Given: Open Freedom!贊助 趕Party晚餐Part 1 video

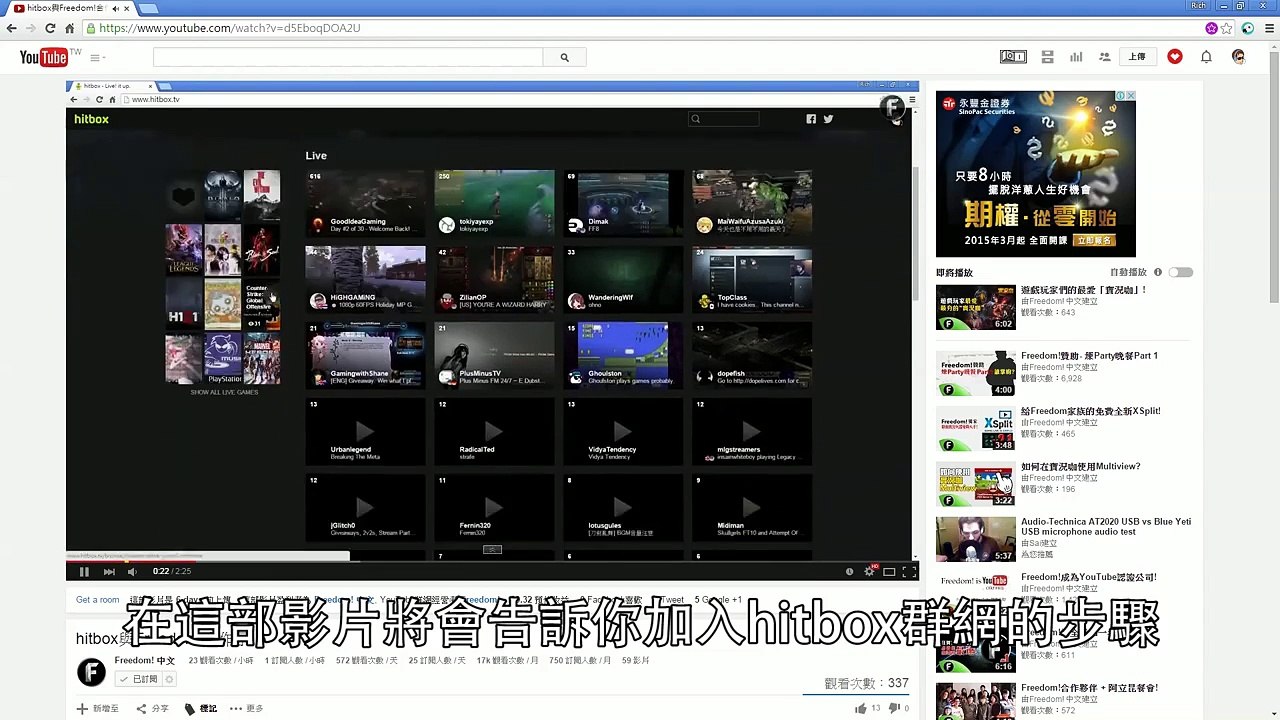Looking at the screenshot, I should 1089,355.
